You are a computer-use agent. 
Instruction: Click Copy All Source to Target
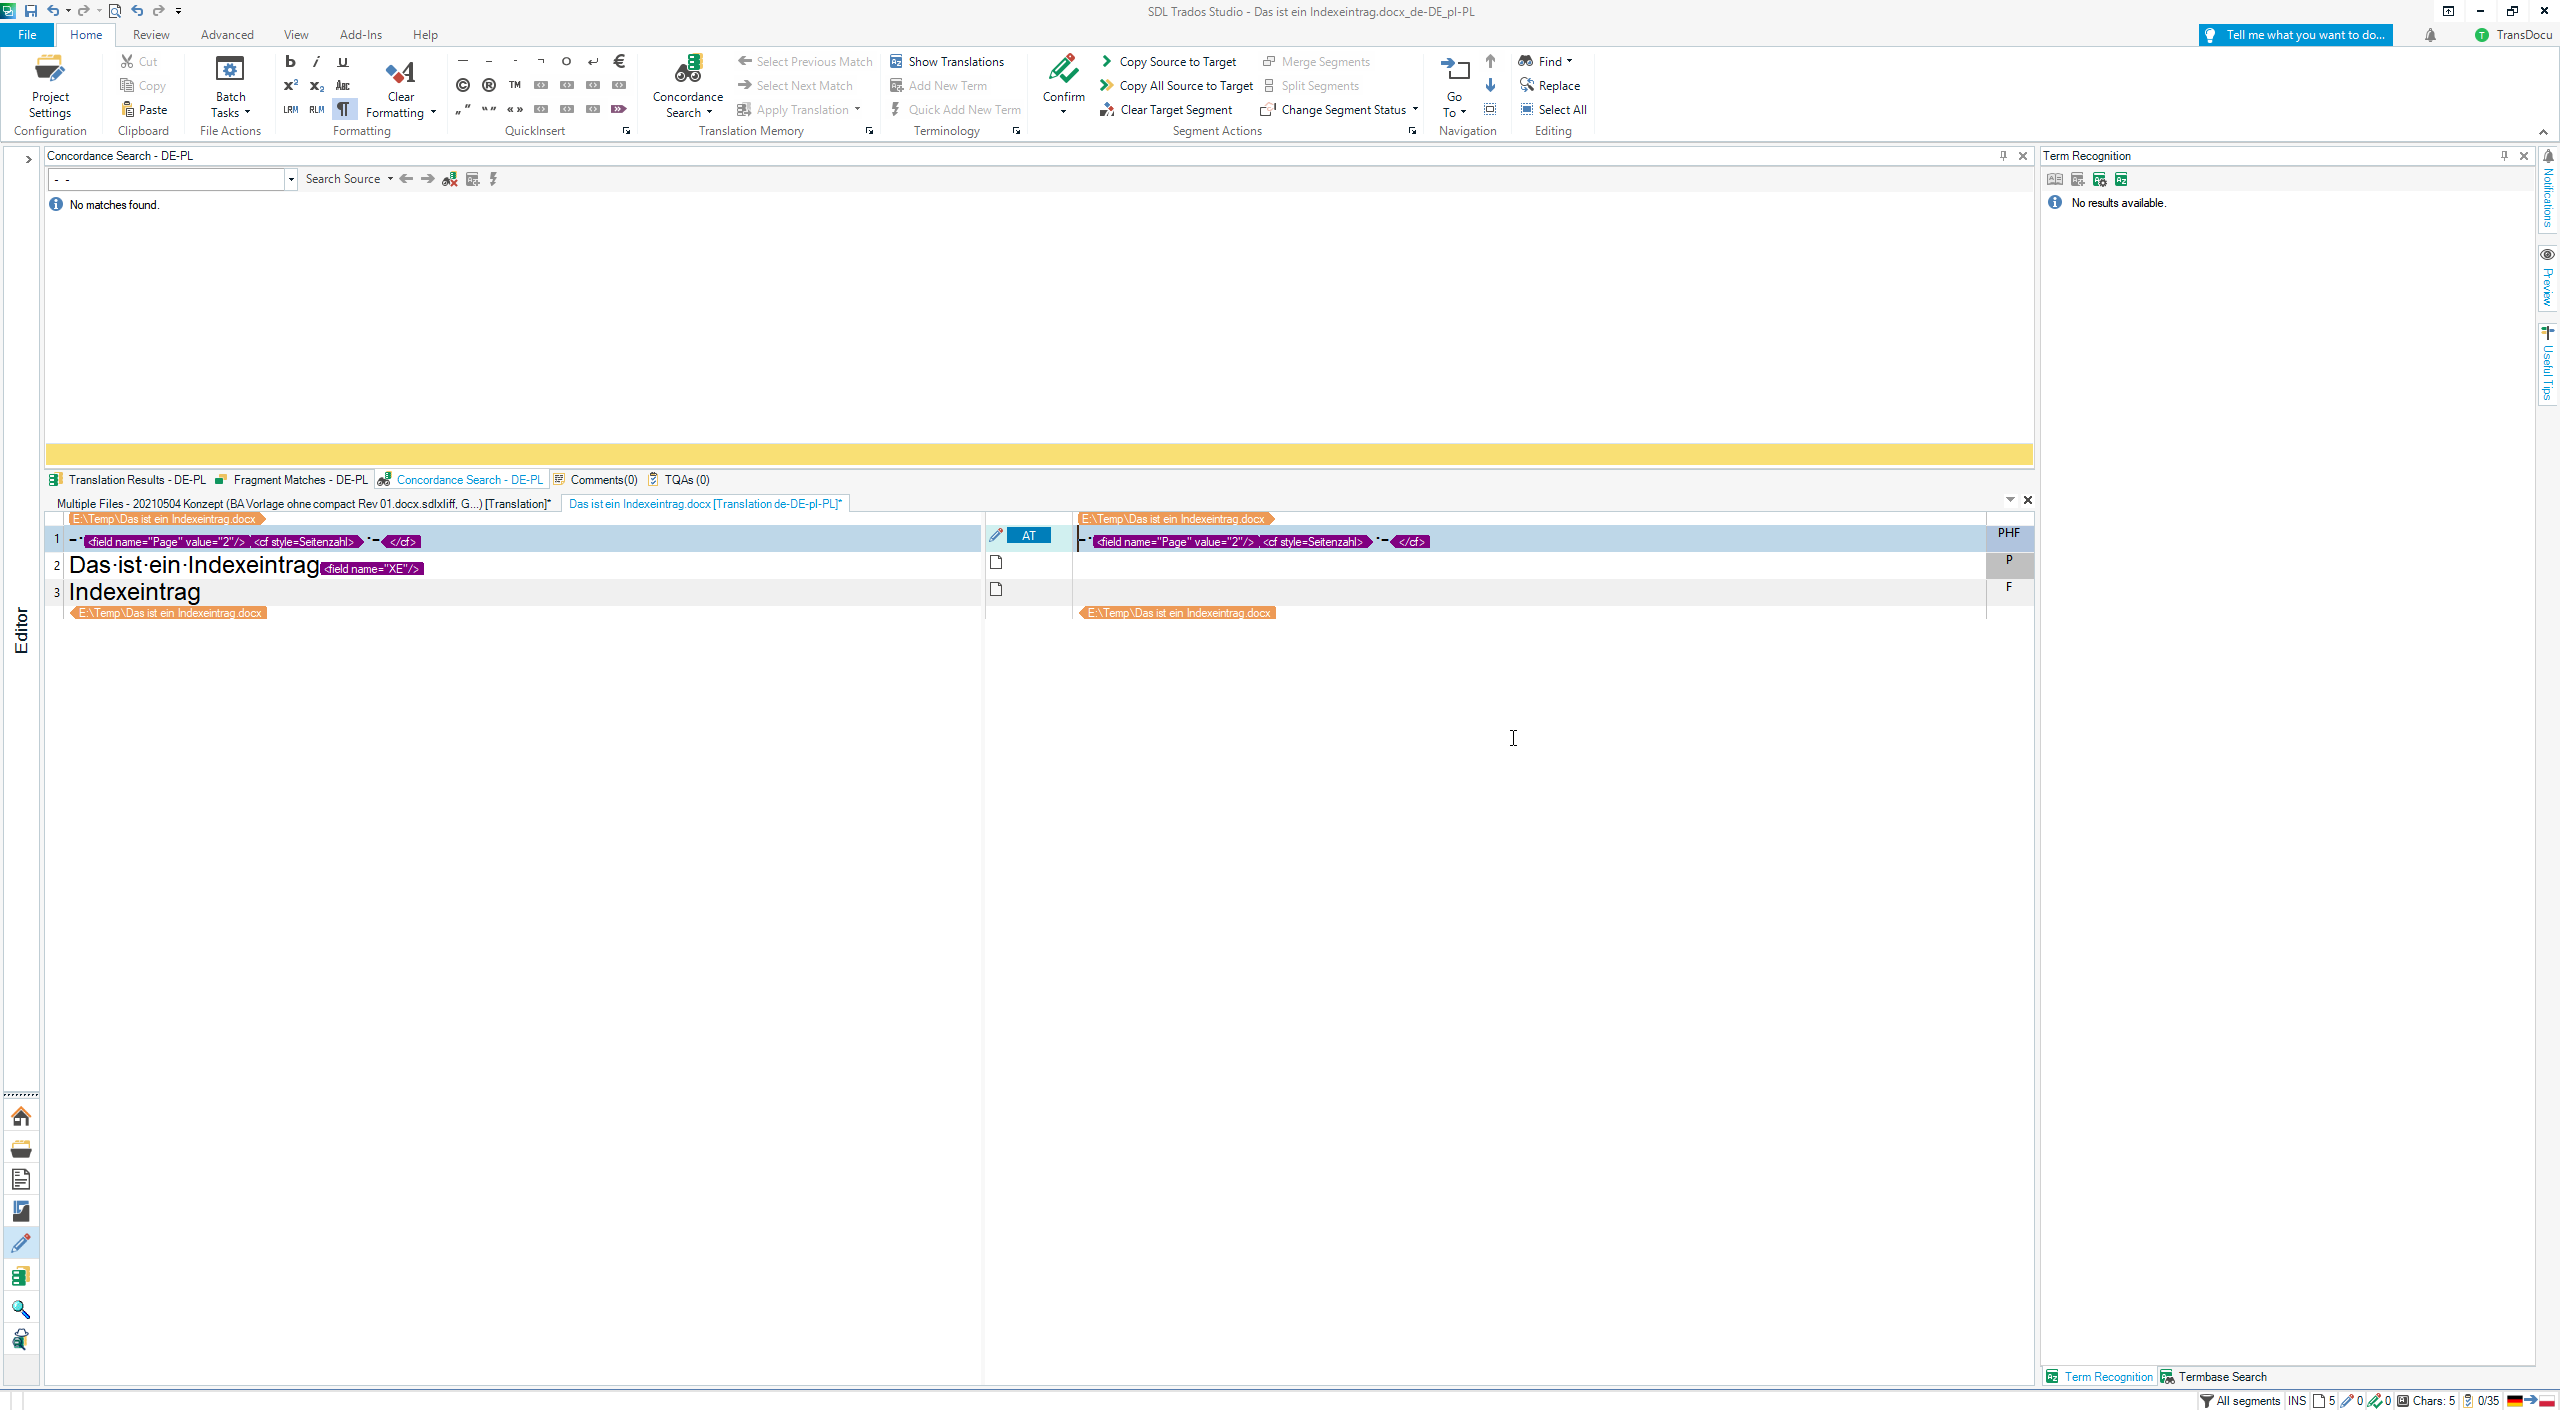pyautogui.click(x=1176, y=86)
